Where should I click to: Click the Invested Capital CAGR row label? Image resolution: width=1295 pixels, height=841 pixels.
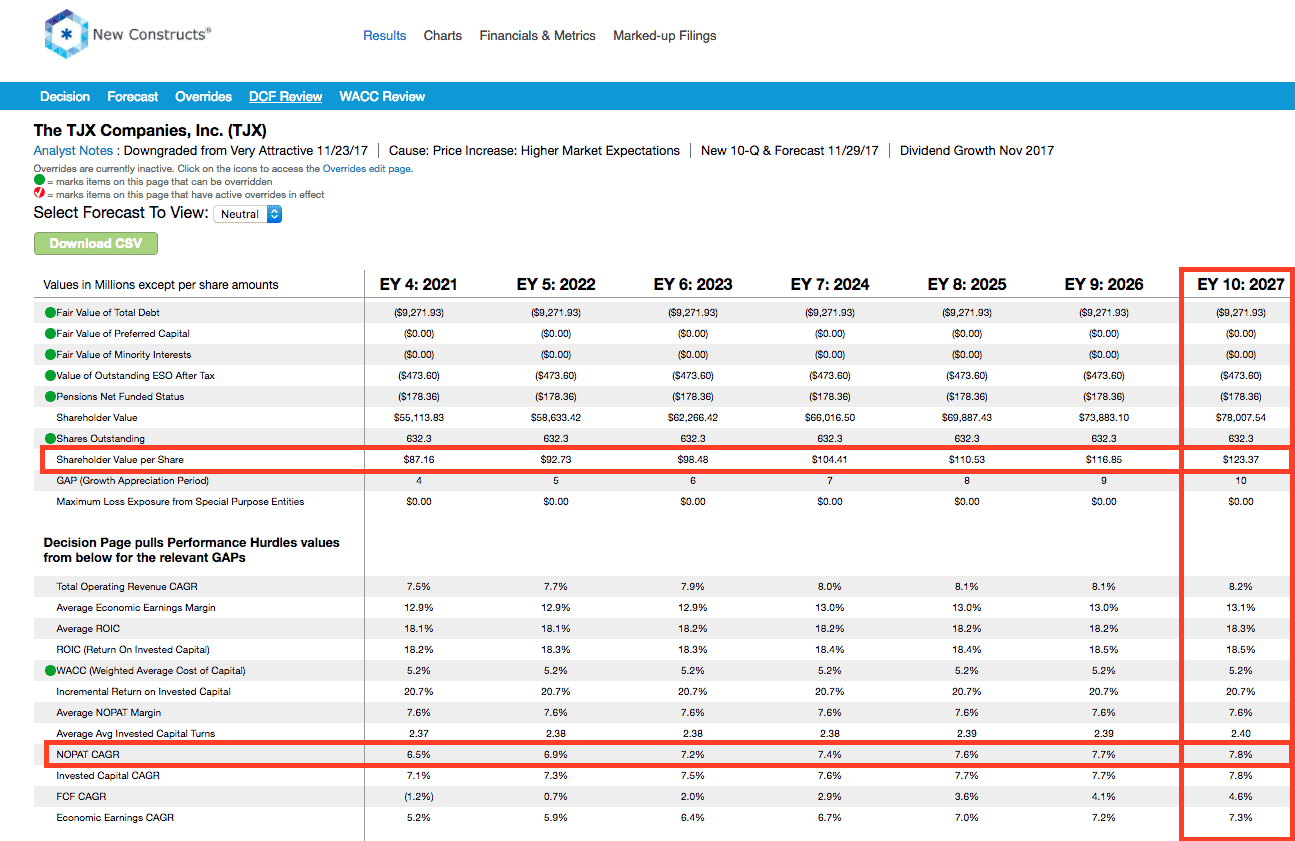tap(108, 775)
